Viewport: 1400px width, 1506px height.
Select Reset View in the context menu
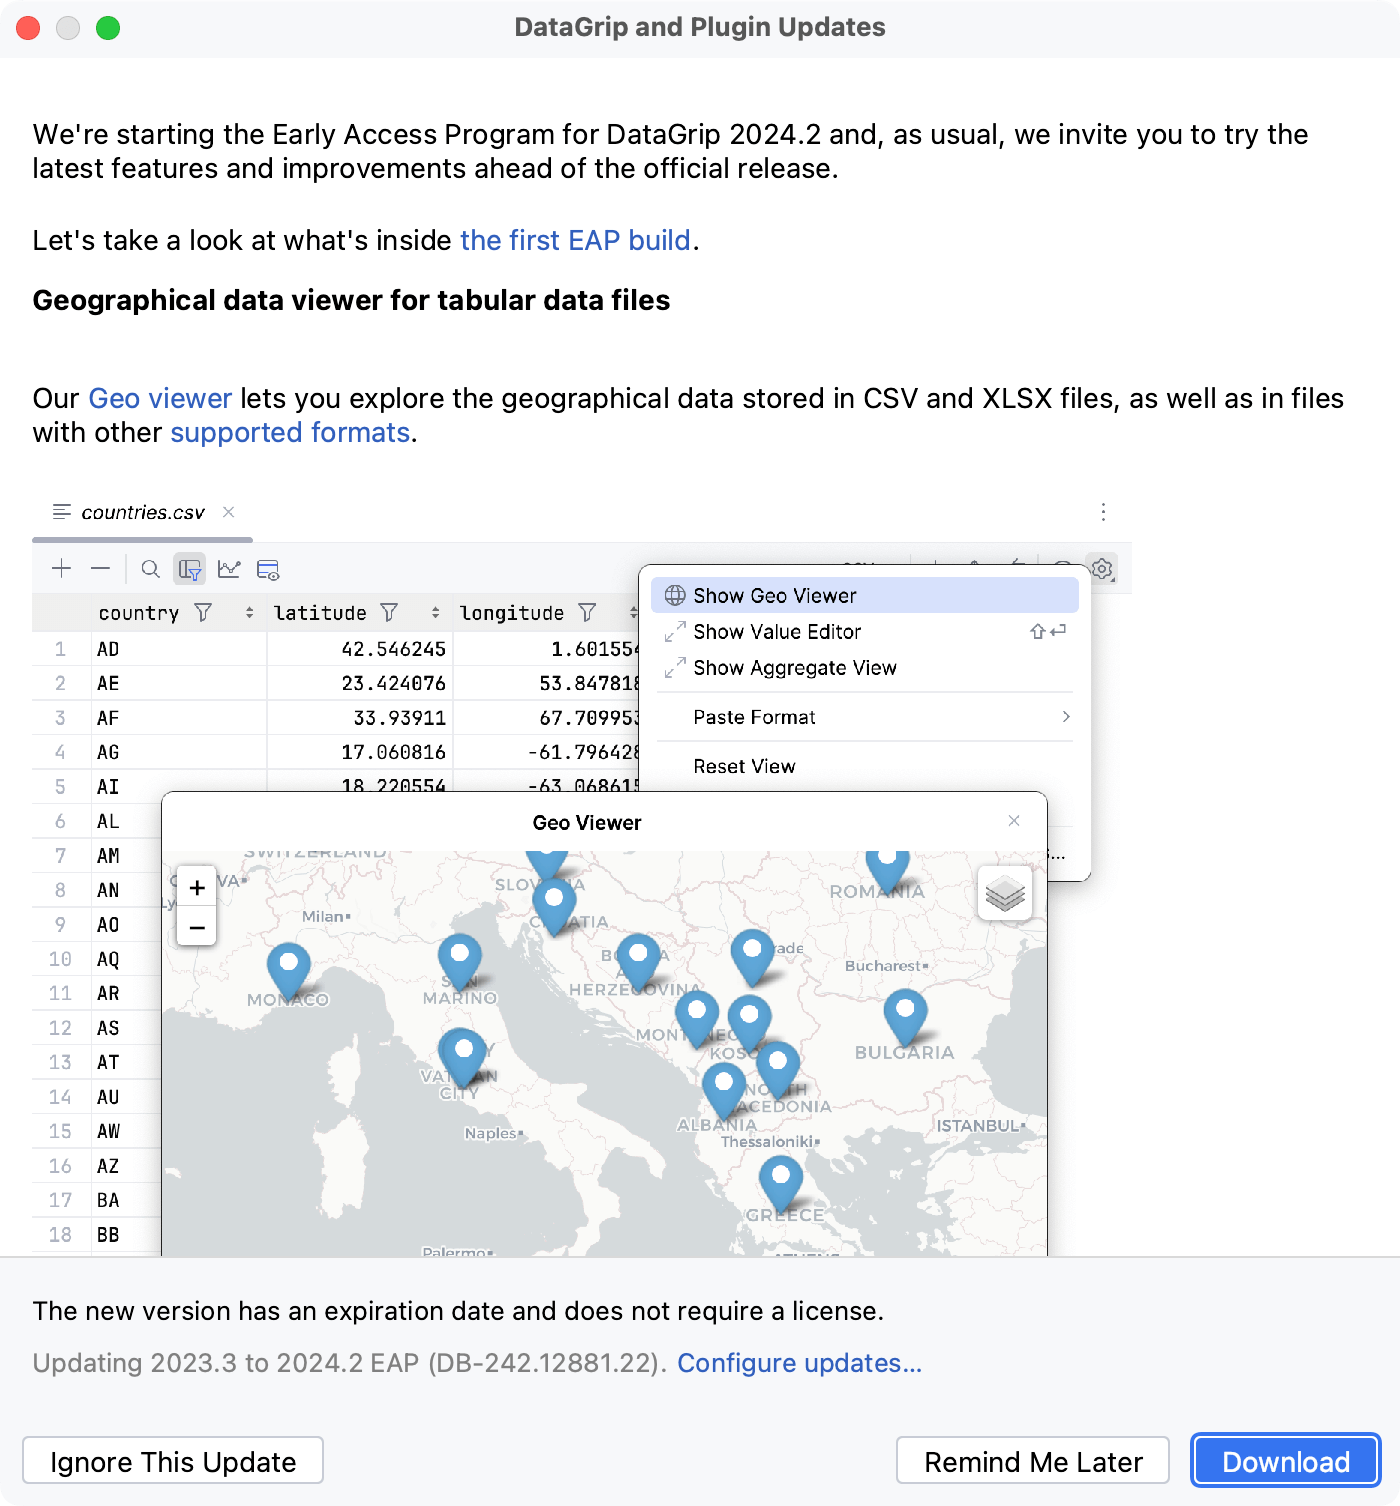tap(744, 766)
